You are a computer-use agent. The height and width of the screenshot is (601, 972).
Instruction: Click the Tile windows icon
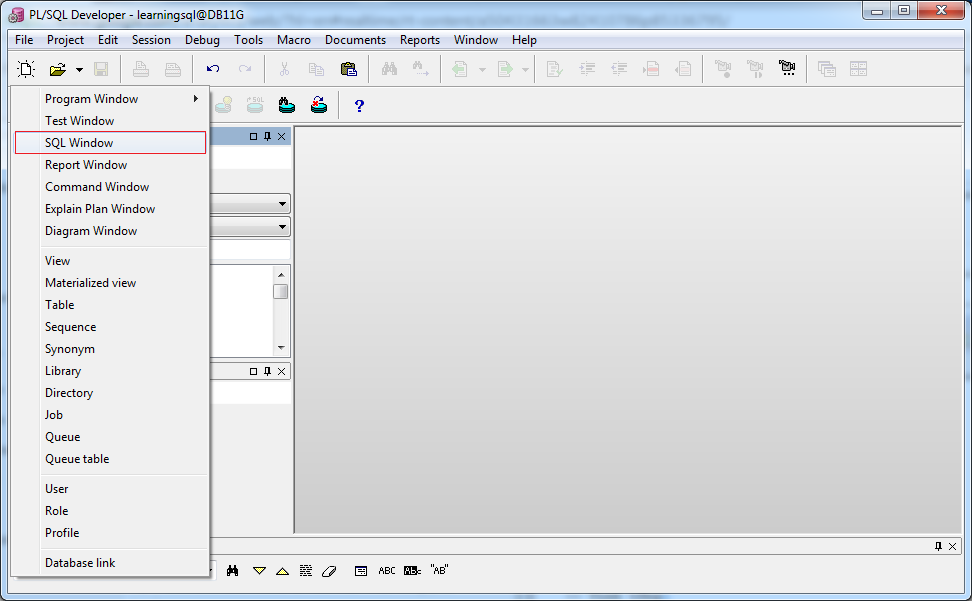pos(859,69)
